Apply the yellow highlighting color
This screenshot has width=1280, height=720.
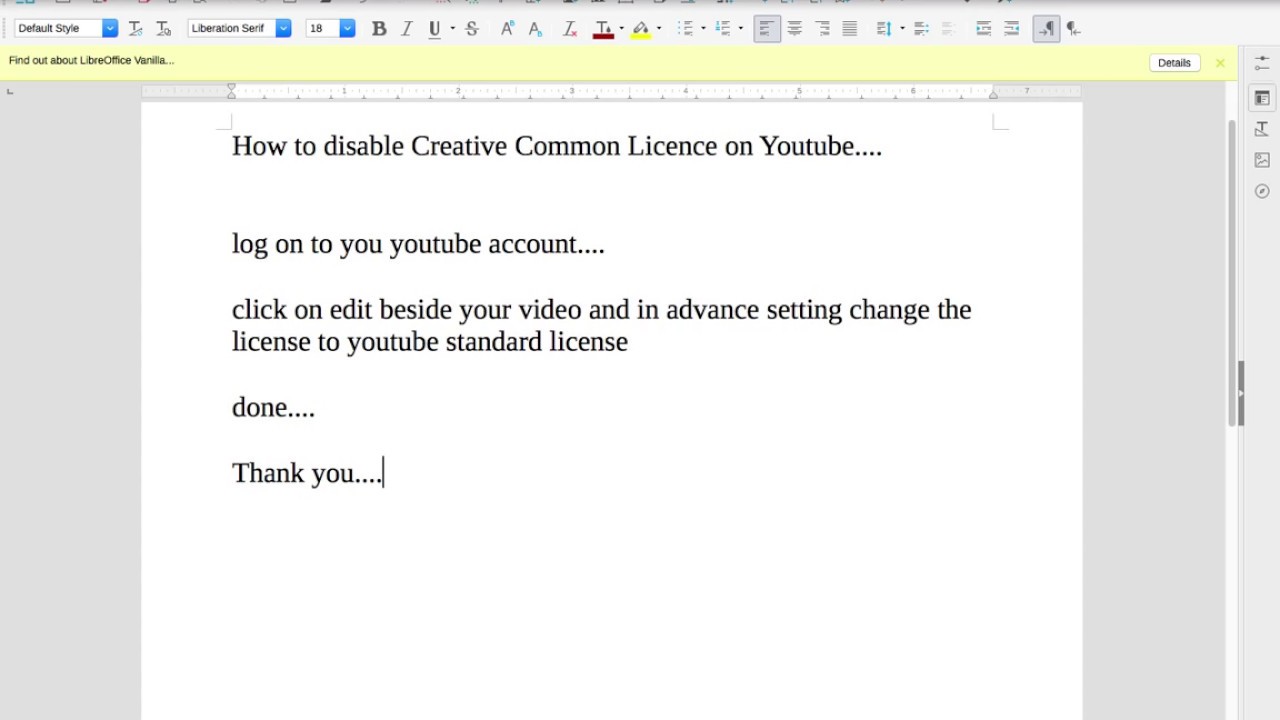click(x=641, y=29)
